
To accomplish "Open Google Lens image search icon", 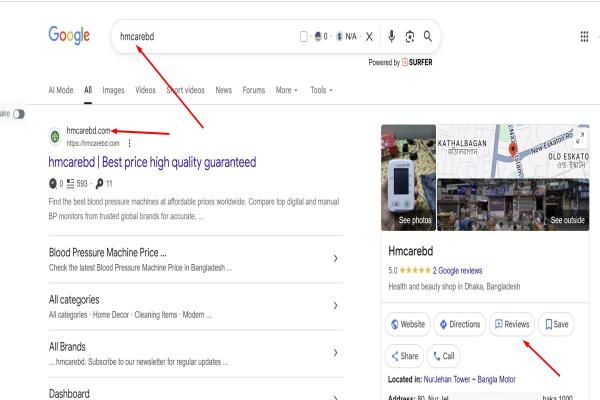I will (410, 37).
